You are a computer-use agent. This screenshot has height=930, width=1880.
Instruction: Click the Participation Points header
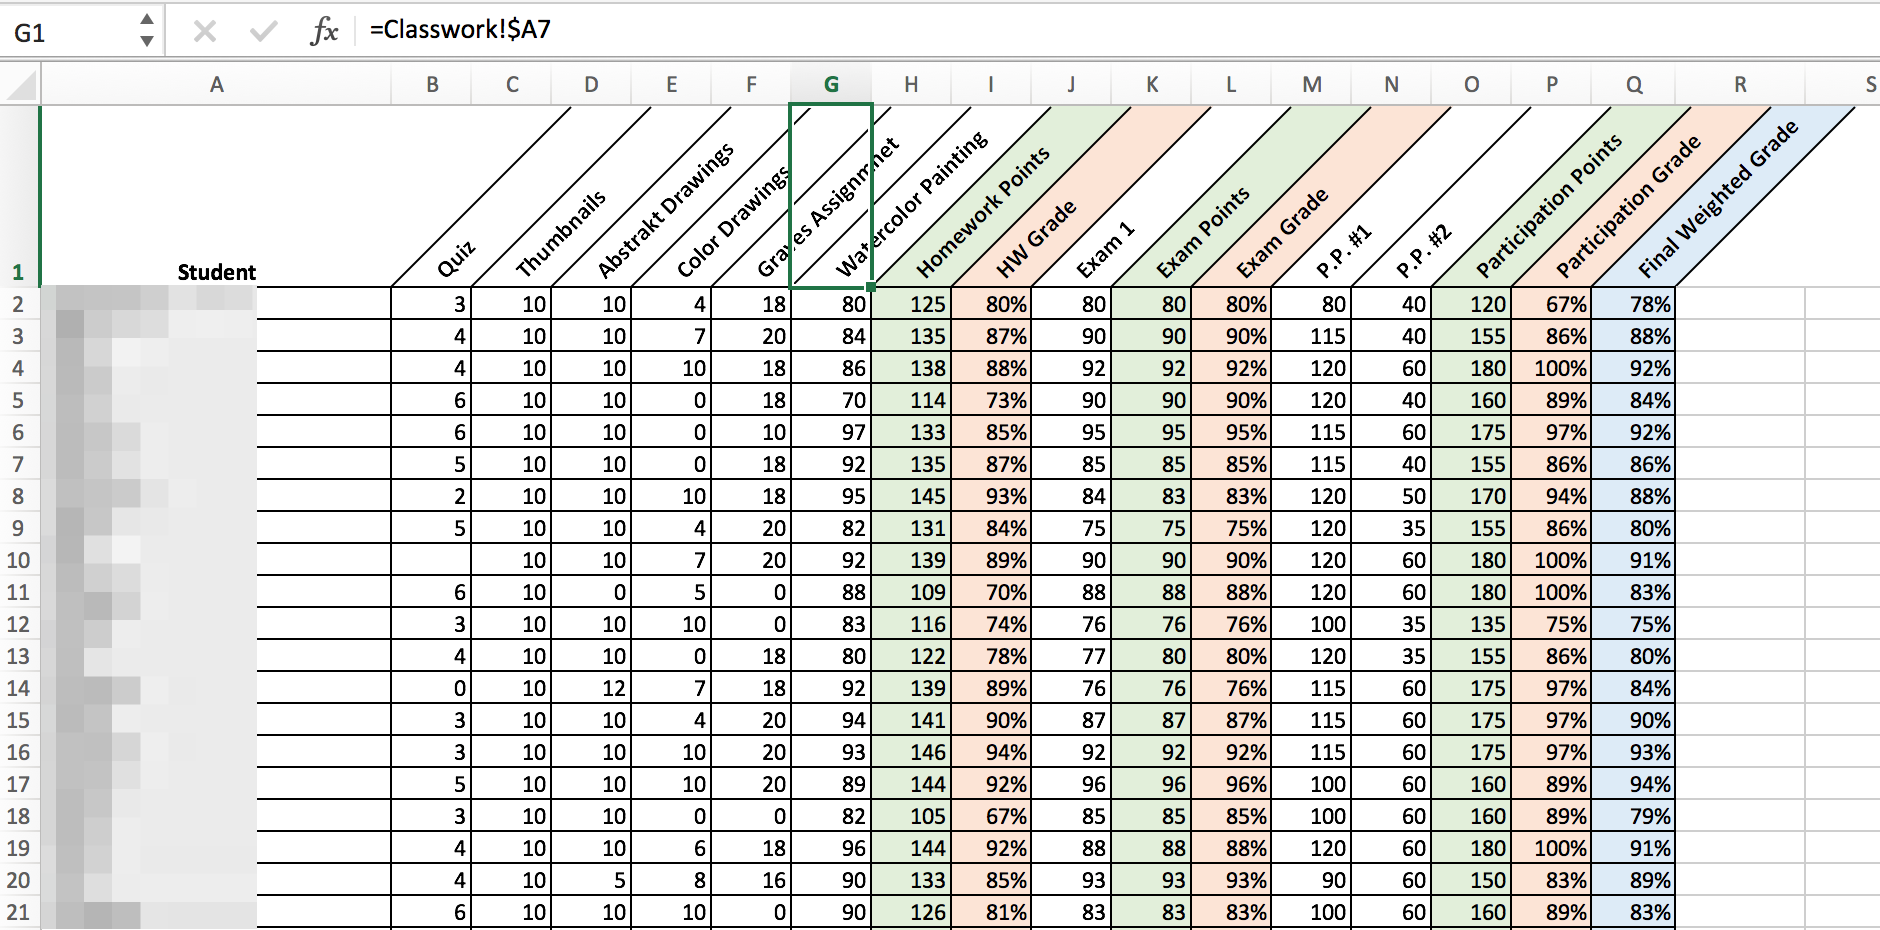[1548, 206]
